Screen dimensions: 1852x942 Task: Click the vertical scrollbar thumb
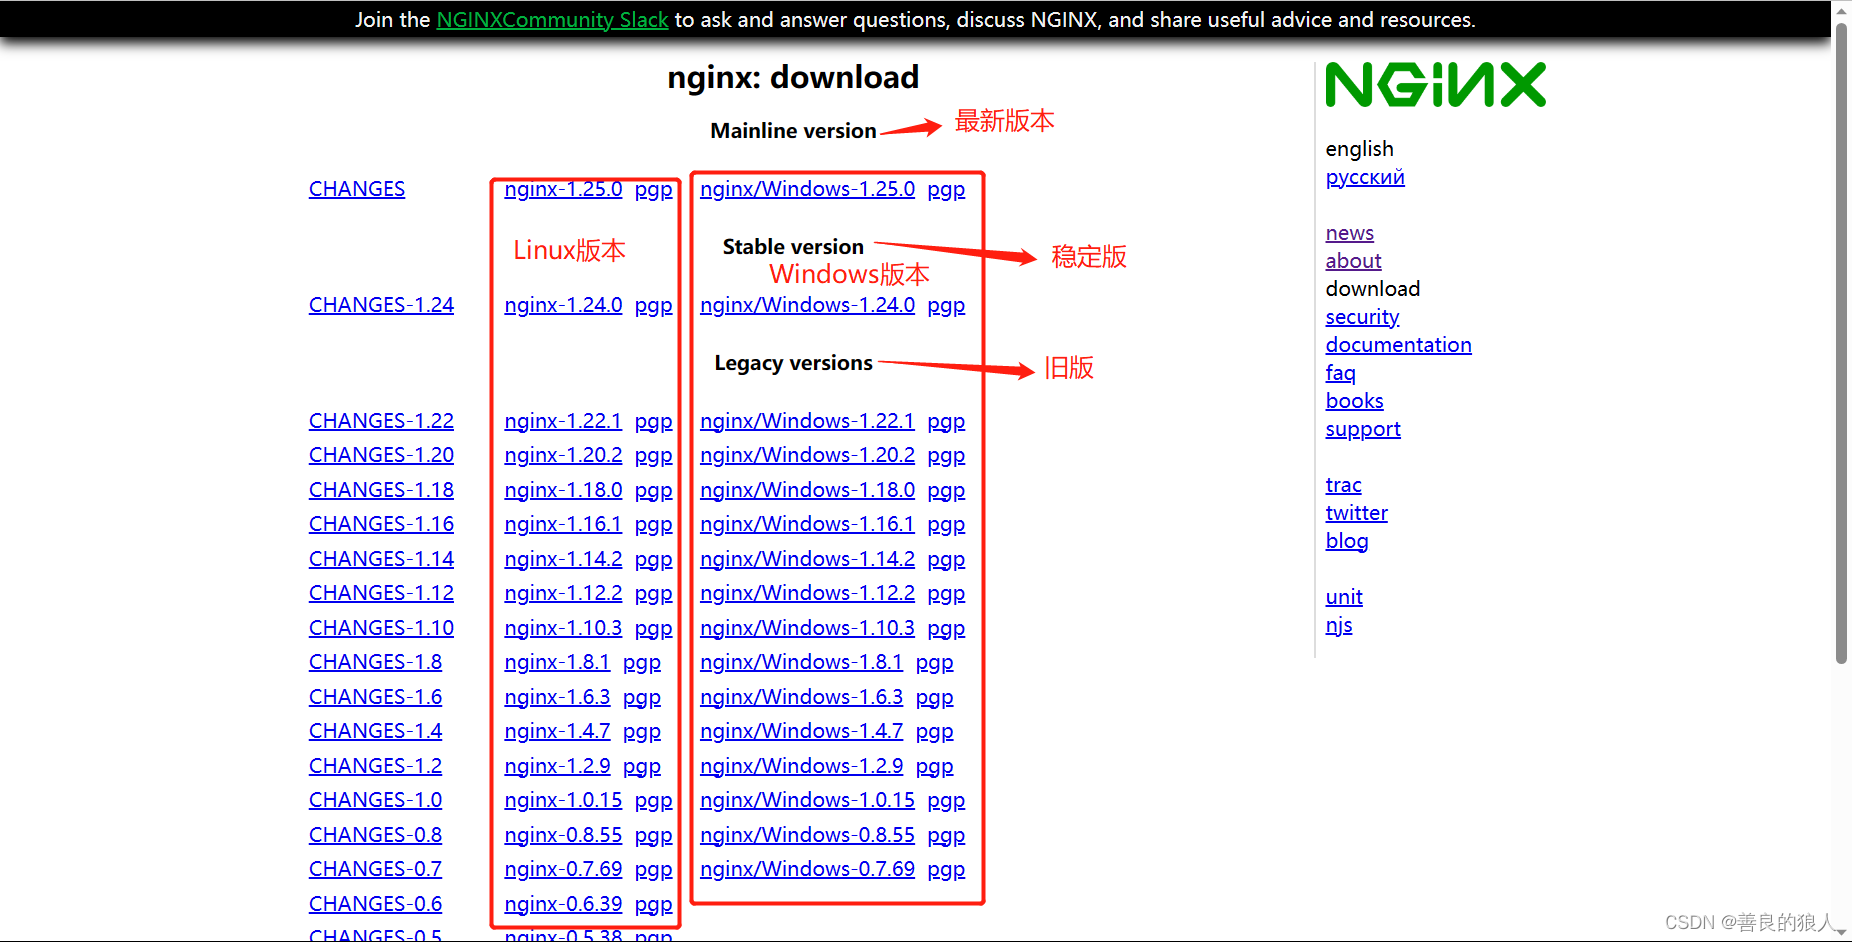pyautogui.click(x=1841, y=343)
